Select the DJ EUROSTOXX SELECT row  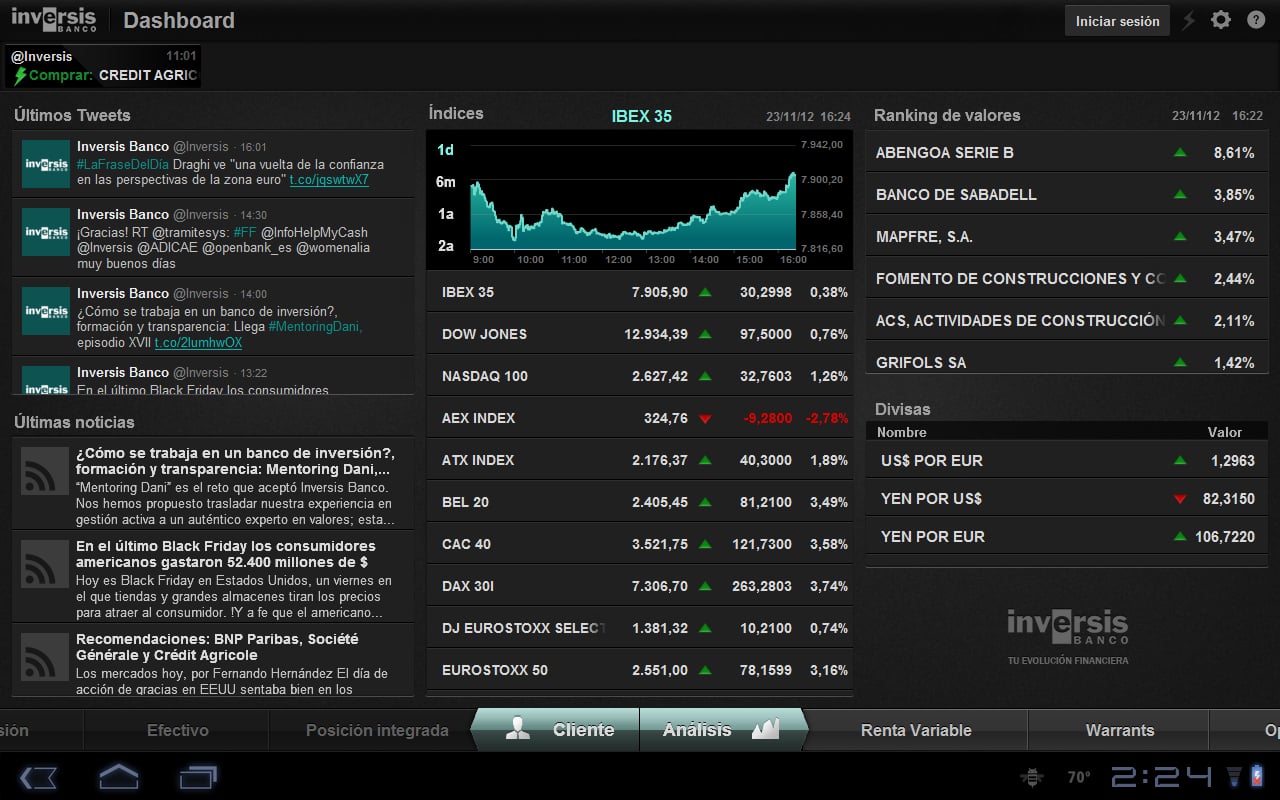(x=640, y=628)
